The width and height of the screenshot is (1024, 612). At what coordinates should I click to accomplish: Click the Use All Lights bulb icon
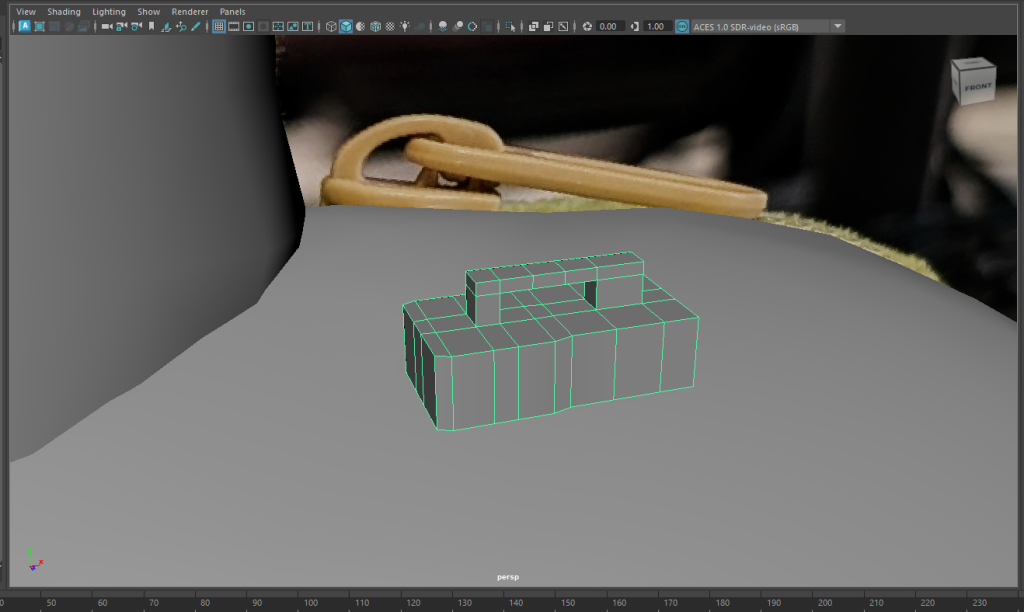click(x=403, y=26)
